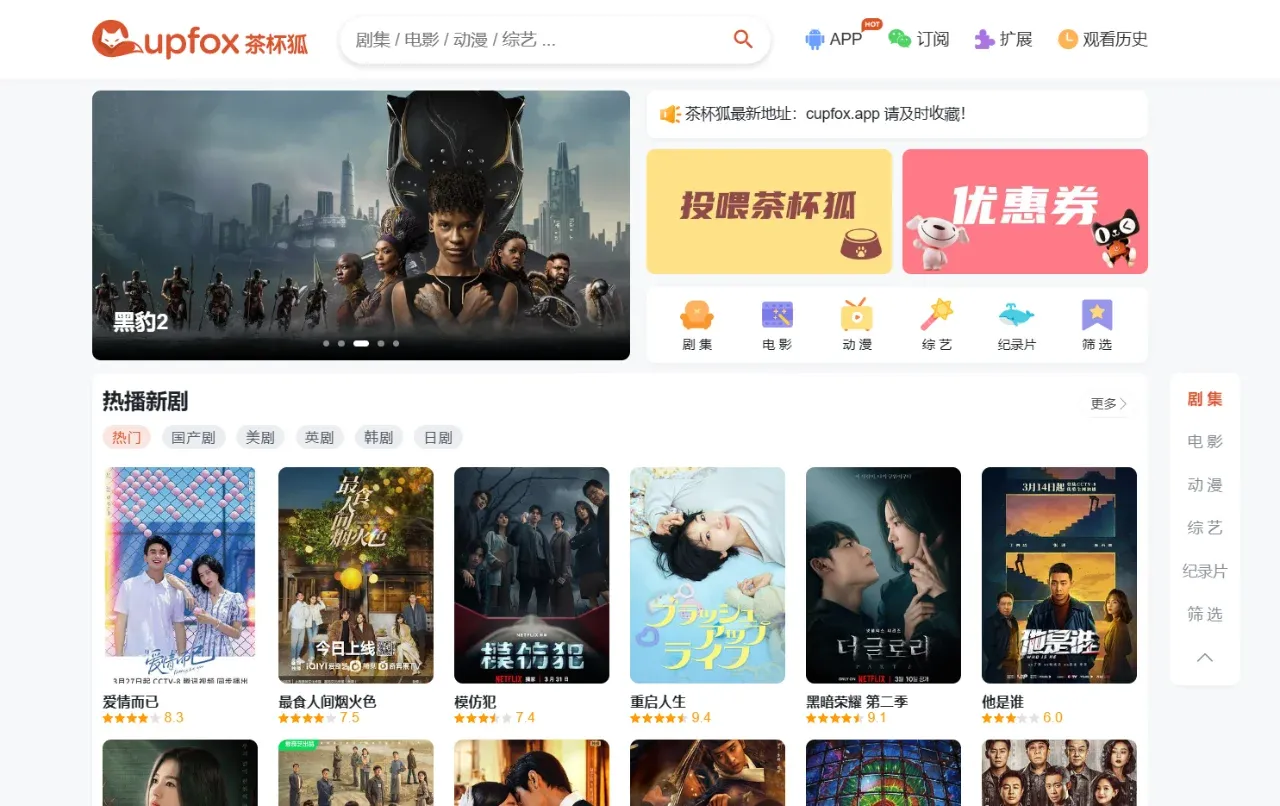This screenshot has width=1280, height=806.
Task: Jump to 筛选 in right sidebar
Action: (x=1205, y=614)
